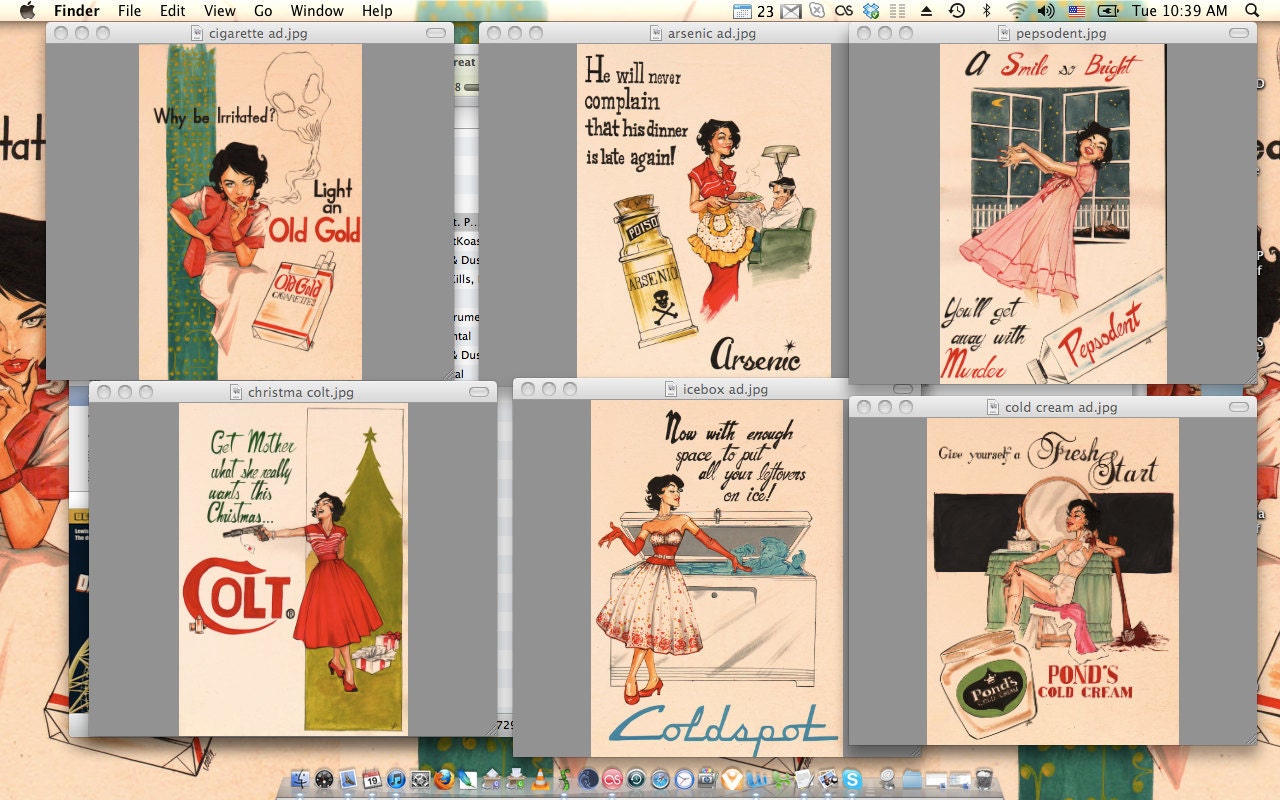Click the arsenic ad.jpg window title
Screen dimensions: 1280x800
tap(711, 33)
